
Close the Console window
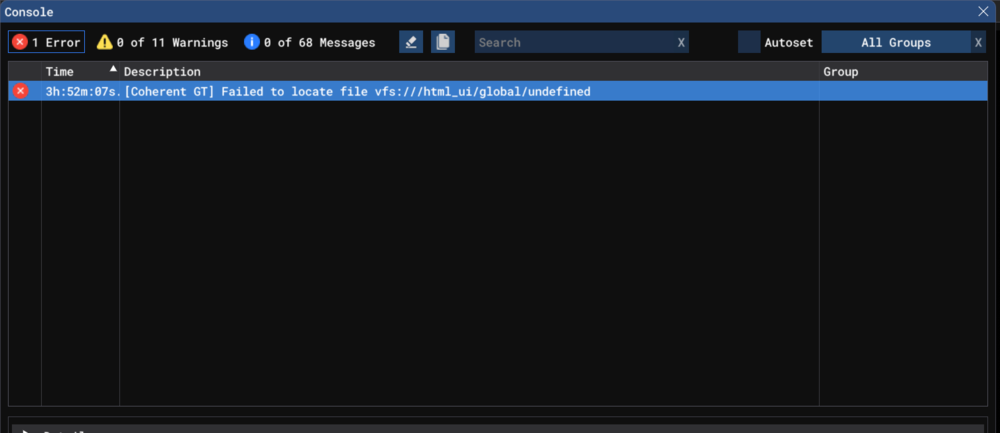tap(983, 11)
